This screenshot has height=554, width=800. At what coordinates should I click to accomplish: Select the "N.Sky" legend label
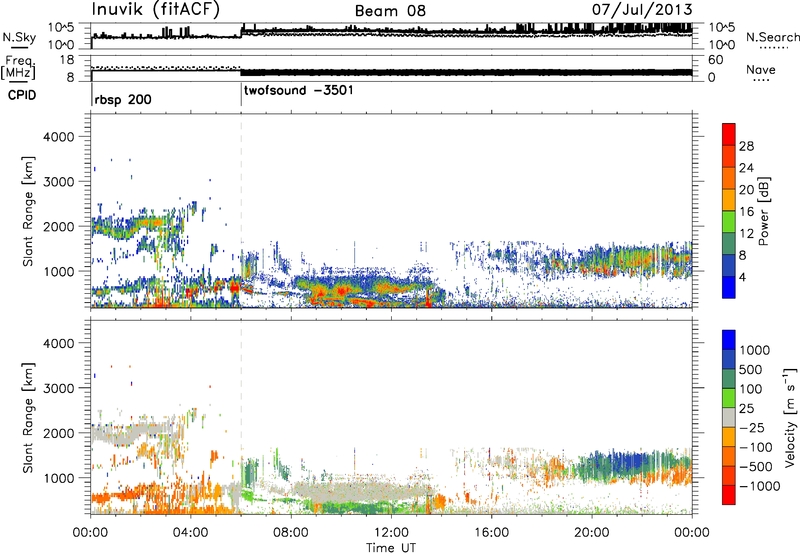19,37
